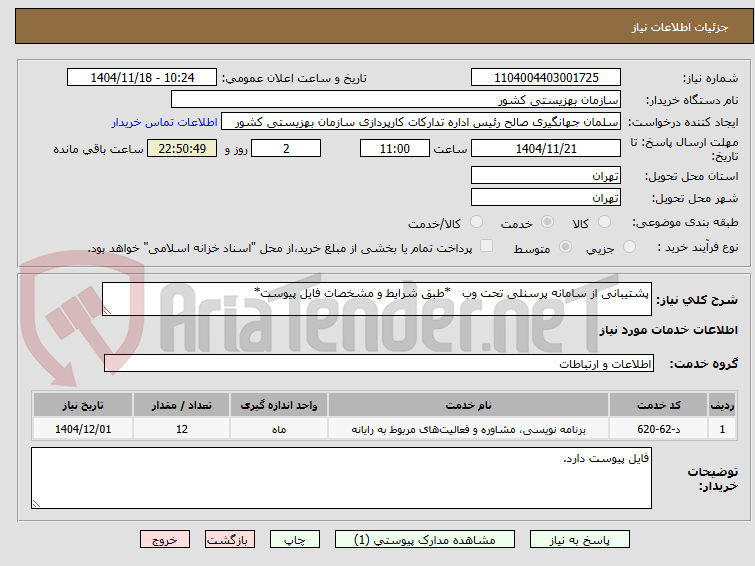Click the پاسخ به نیاز button
Viewport: 755px width, 566px height.
(x=580, y=540)
